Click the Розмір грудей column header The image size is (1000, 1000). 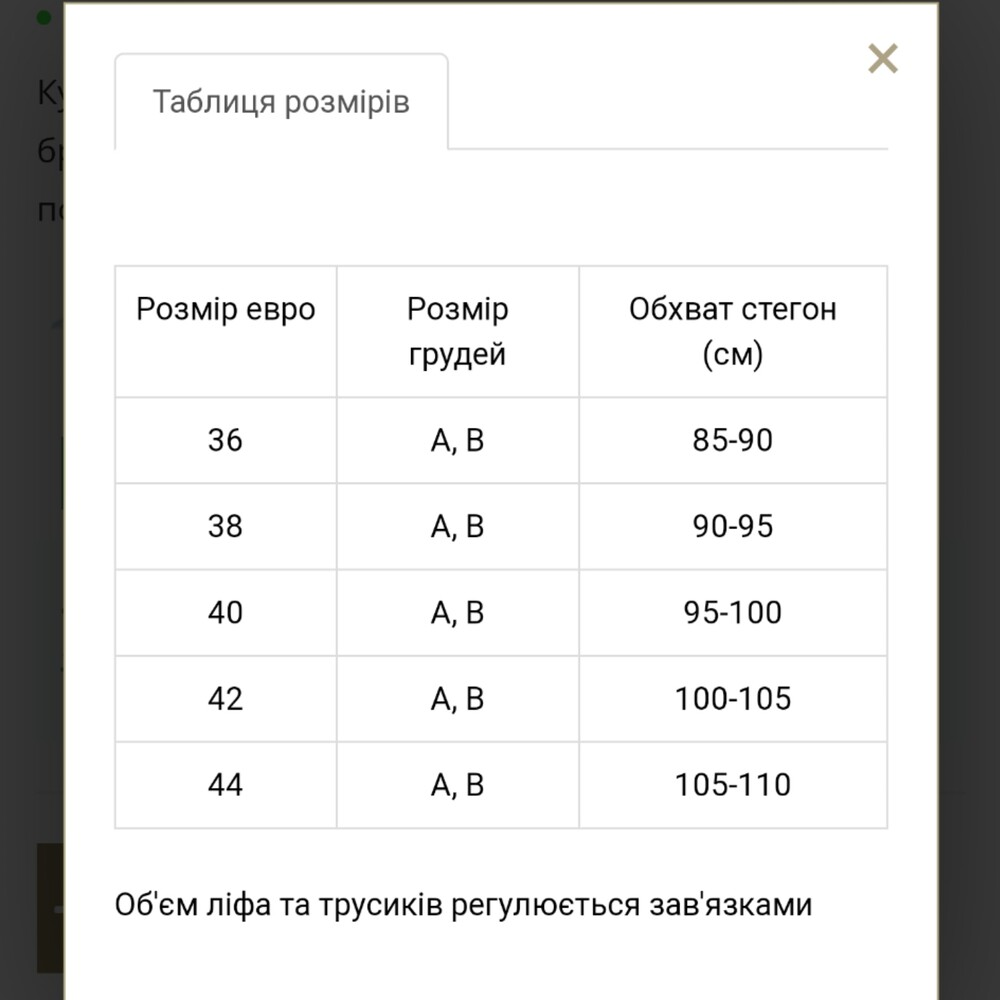(x=457, y=332)
